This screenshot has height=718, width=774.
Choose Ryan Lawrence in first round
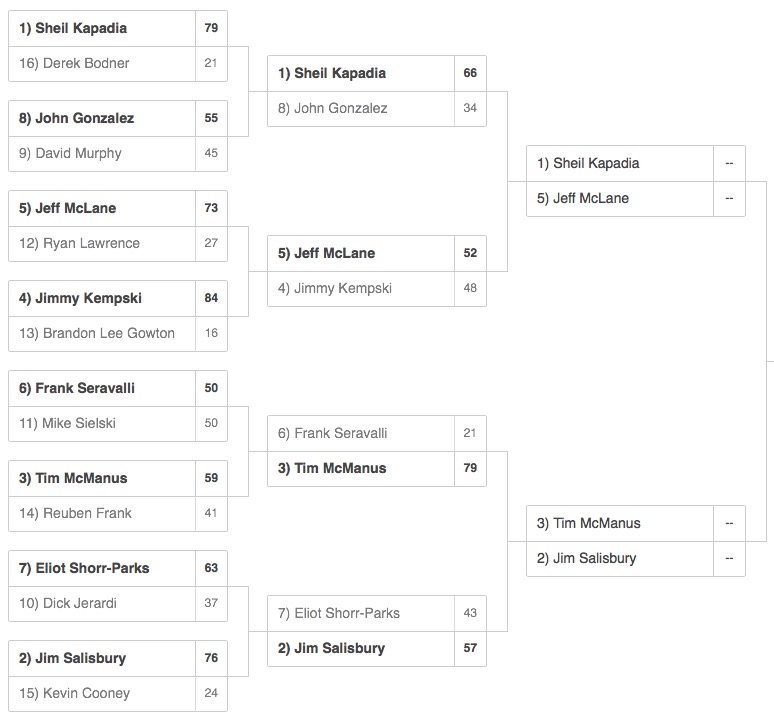point(117,244)
